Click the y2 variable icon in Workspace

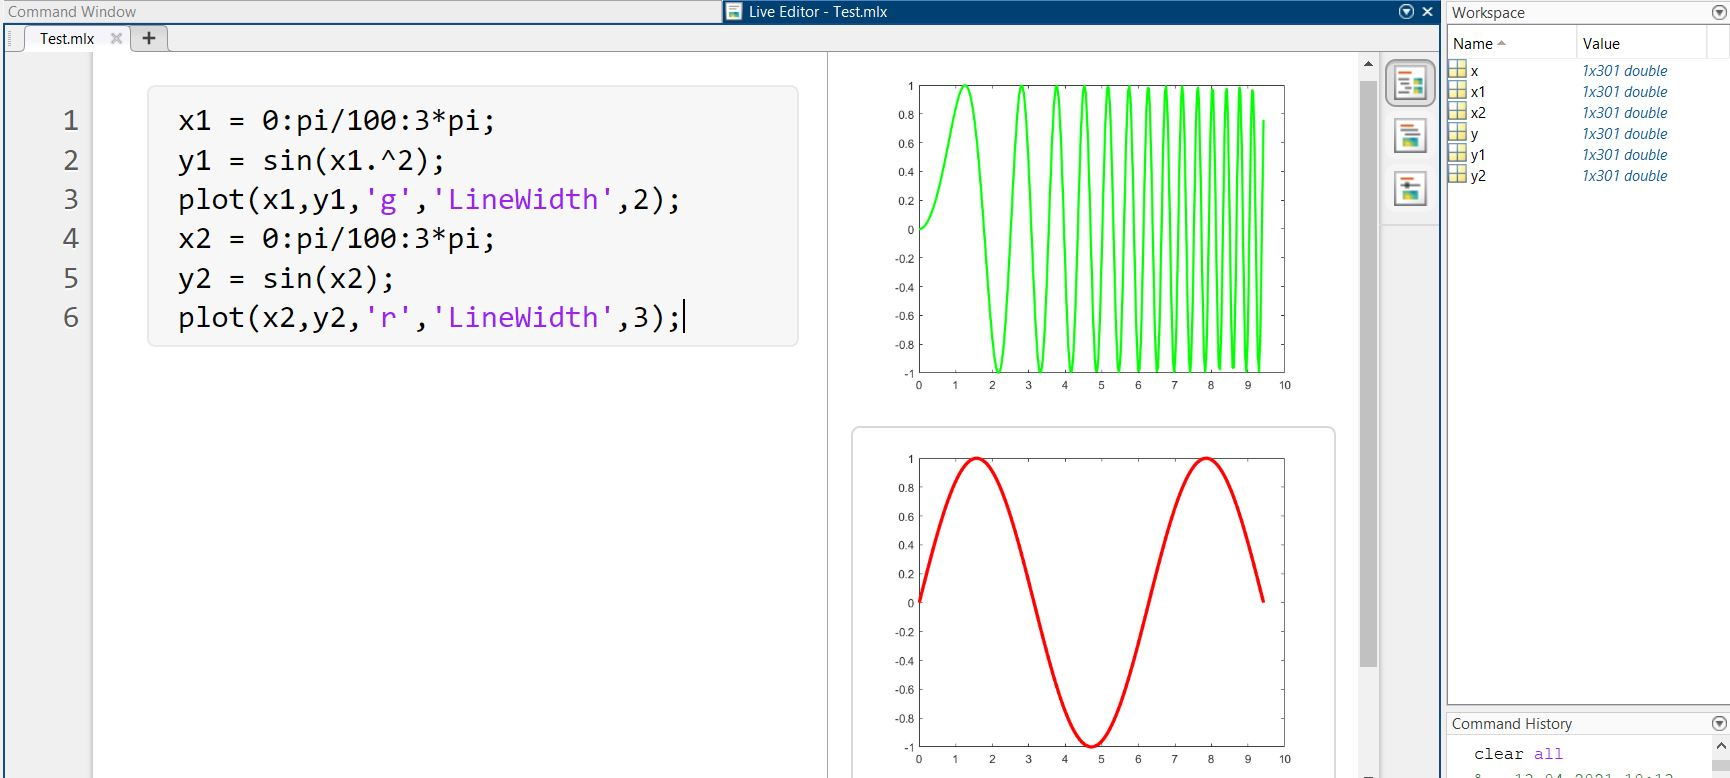tap(1458, 175)
